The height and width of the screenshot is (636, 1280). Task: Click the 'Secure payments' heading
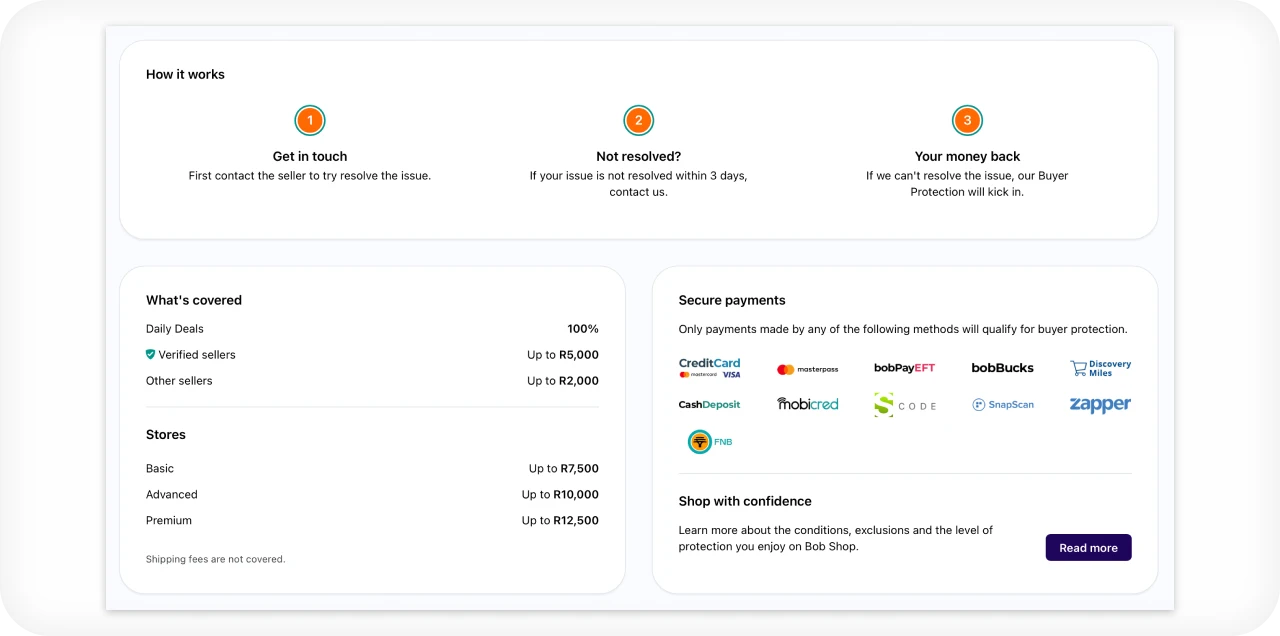pos(732,300)
